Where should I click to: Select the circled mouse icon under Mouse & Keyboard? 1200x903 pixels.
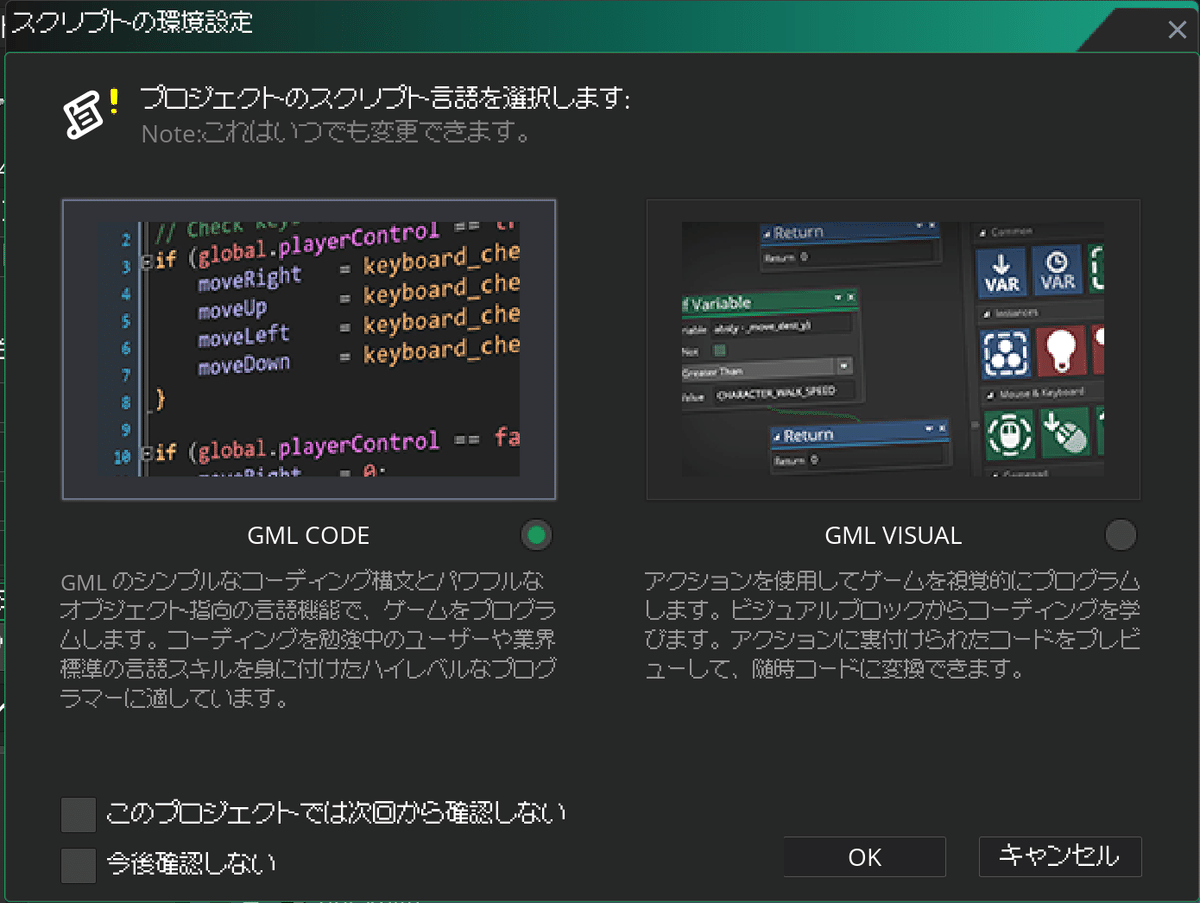[x=1008, y=433]
